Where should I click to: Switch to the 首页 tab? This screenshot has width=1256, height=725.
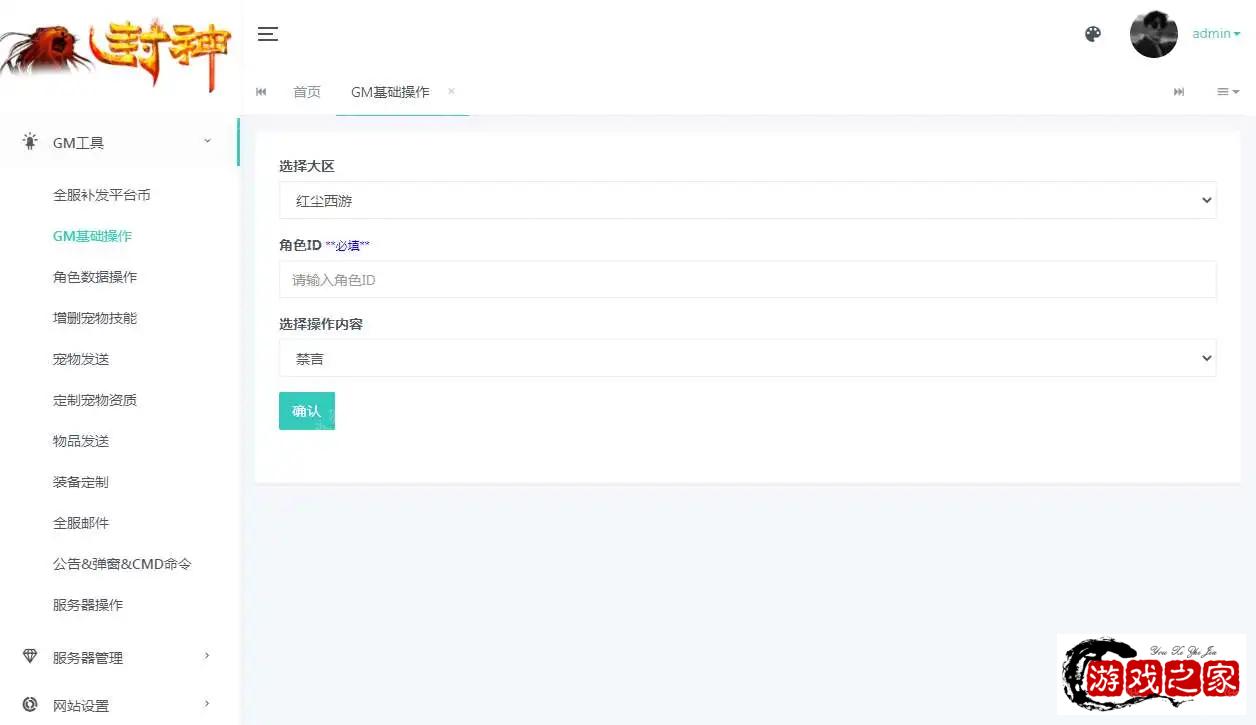tap(307, 92)
